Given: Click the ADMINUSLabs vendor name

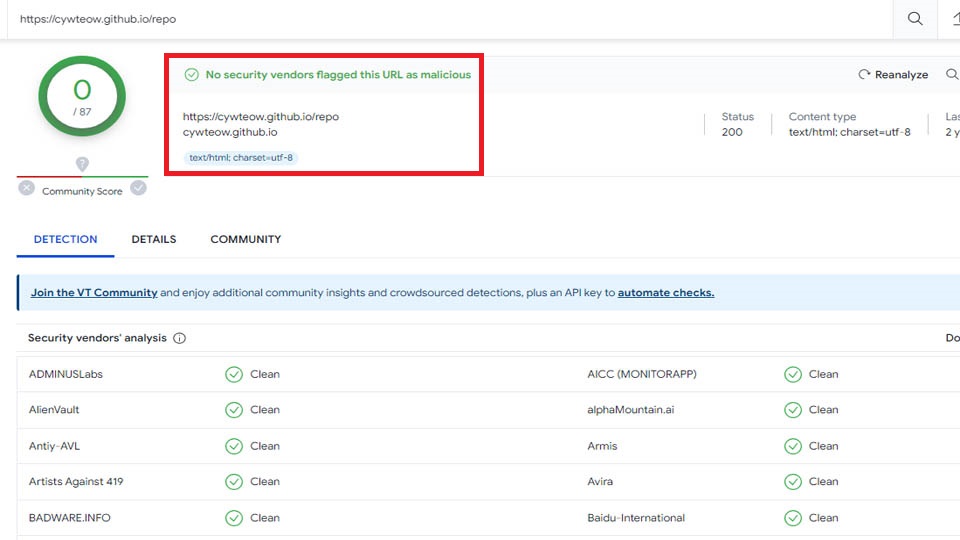Looking at the screenshot, I should coord(66,374).
